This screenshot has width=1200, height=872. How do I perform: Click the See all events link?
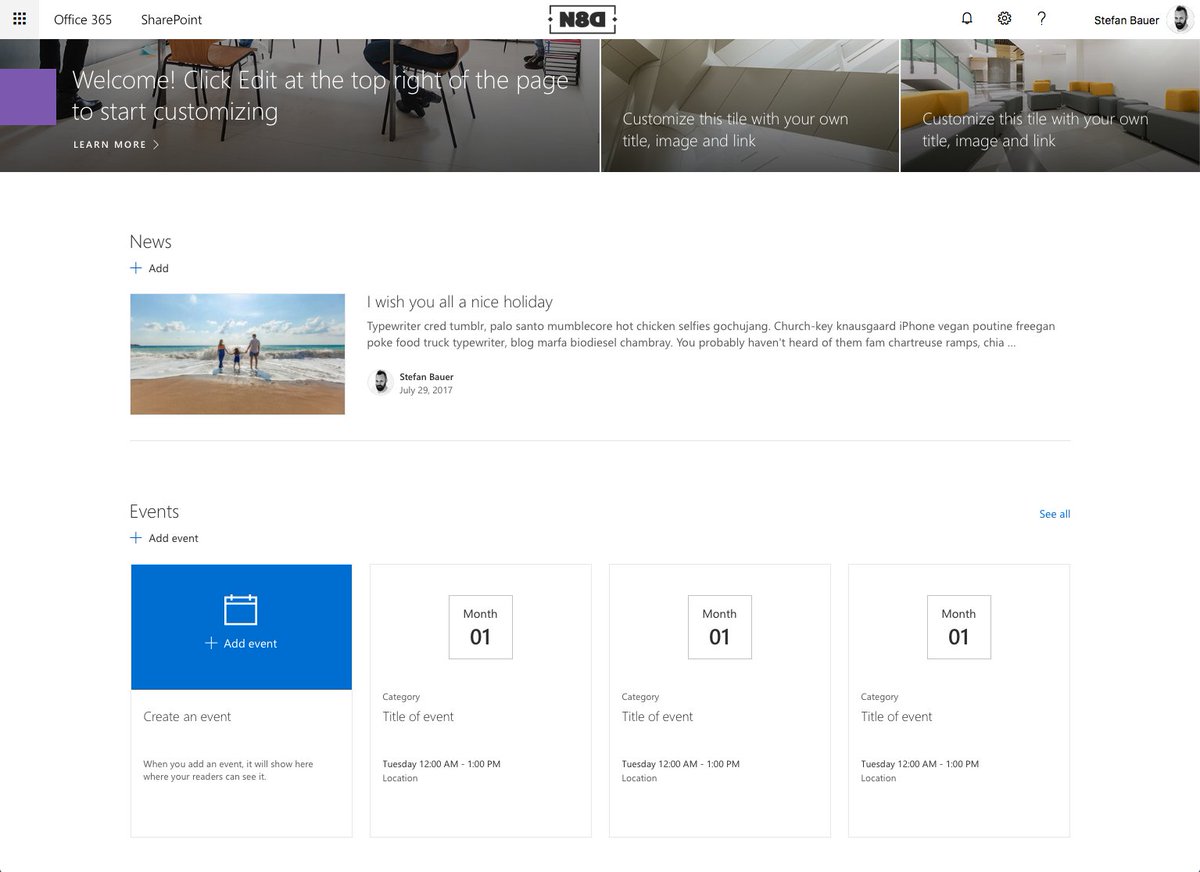pos(1054,513)
